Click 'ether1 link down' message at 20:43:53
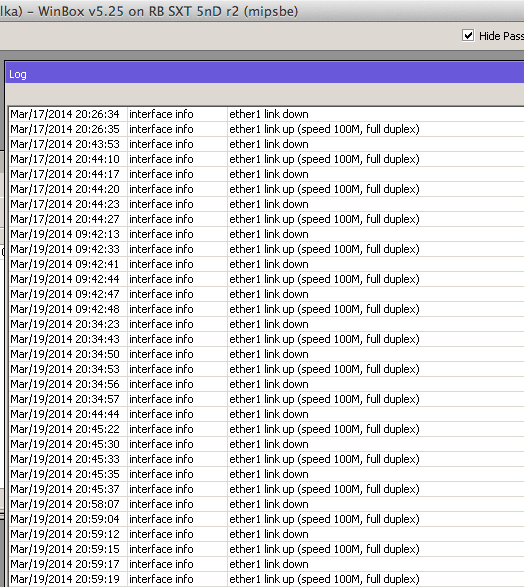The height and width of the screenshot is (587, 524). (269, 144)
